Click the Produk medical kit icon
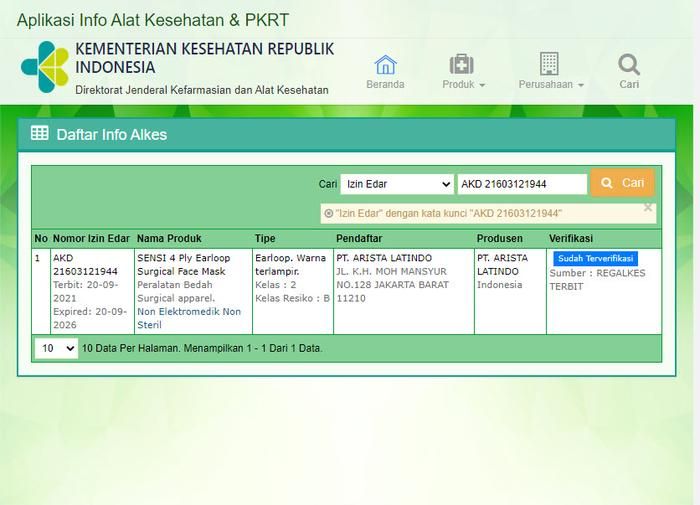 462,64
